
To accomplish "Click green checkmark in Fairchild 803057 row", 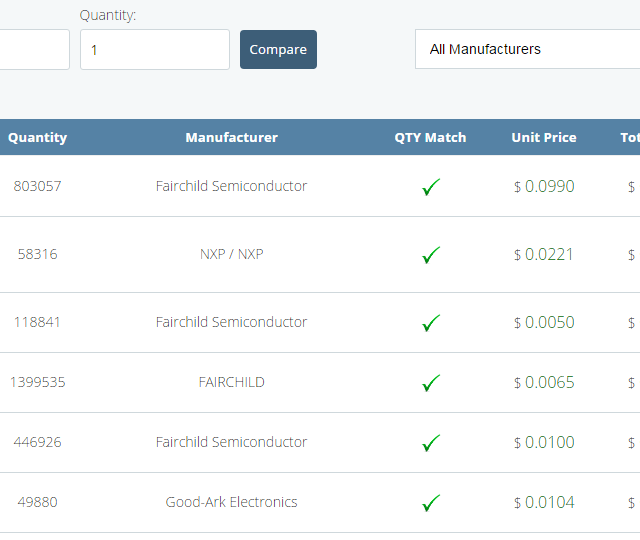I will point(431,187).
